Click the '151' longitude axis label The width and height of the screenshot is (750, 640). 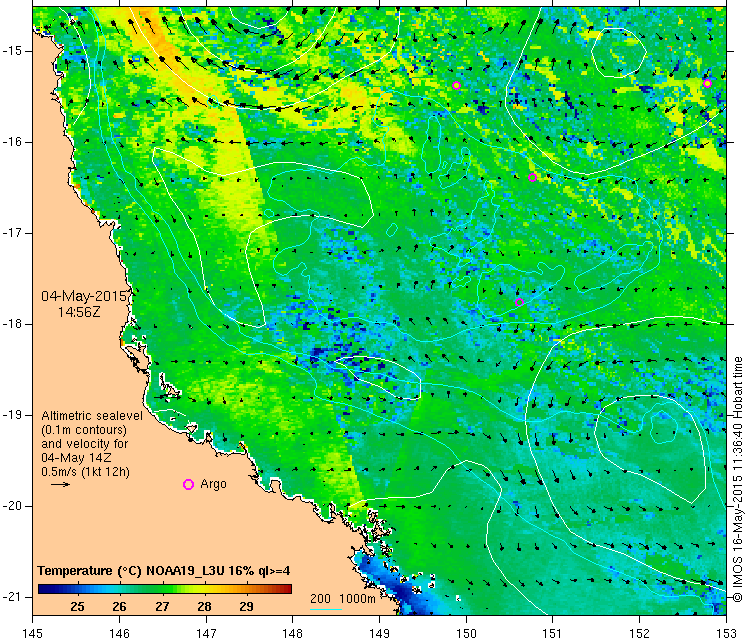point(552,633)
